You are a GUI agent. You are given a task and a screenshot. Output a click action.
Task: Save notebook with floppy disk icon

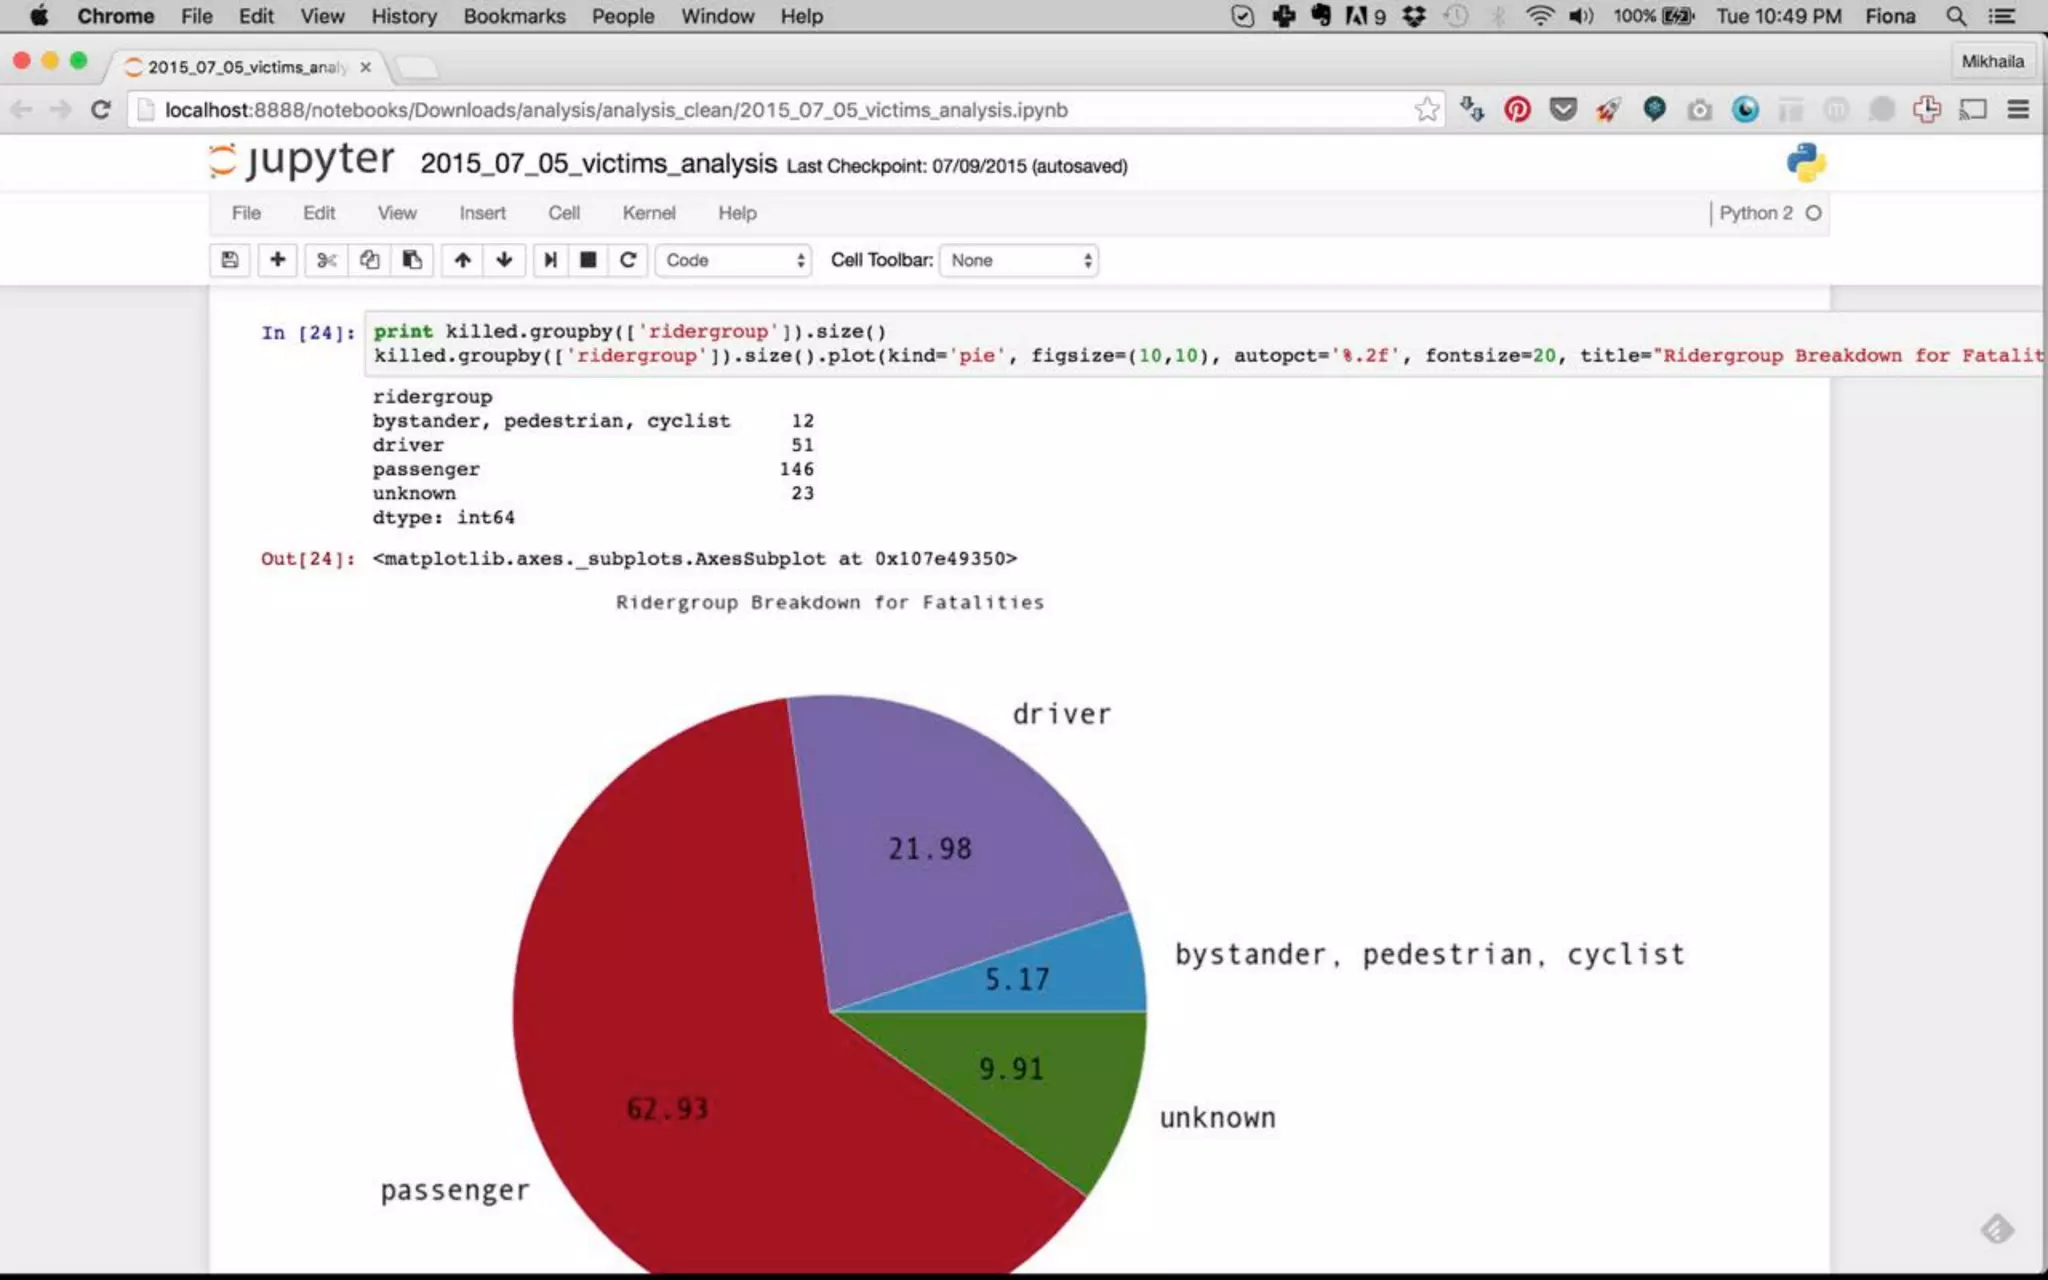[x=230, y=260]
